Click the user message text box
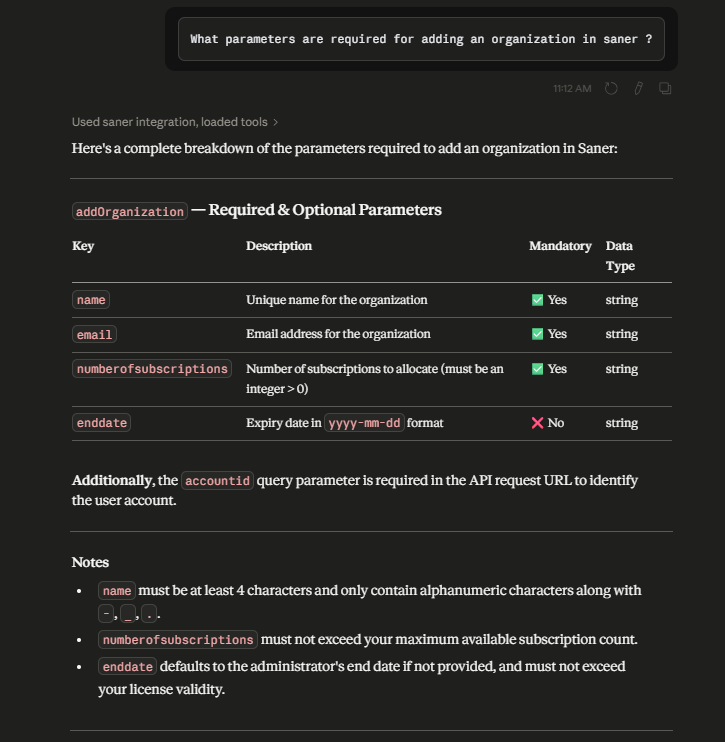 pos(421,39)
